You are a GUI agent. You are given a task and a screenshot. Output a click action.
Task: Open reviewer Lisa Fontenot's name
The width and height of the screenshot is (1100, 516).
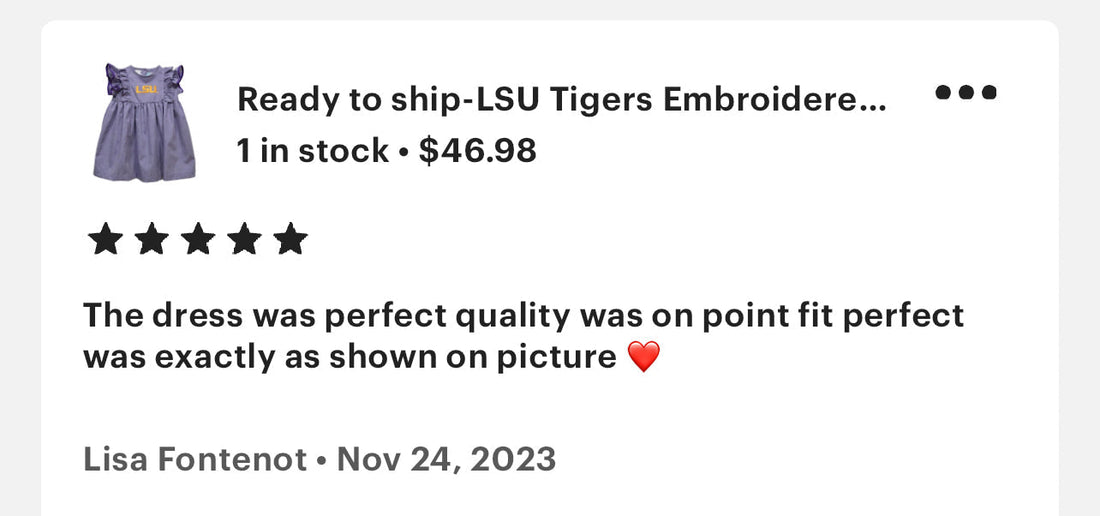click(195, 460)
